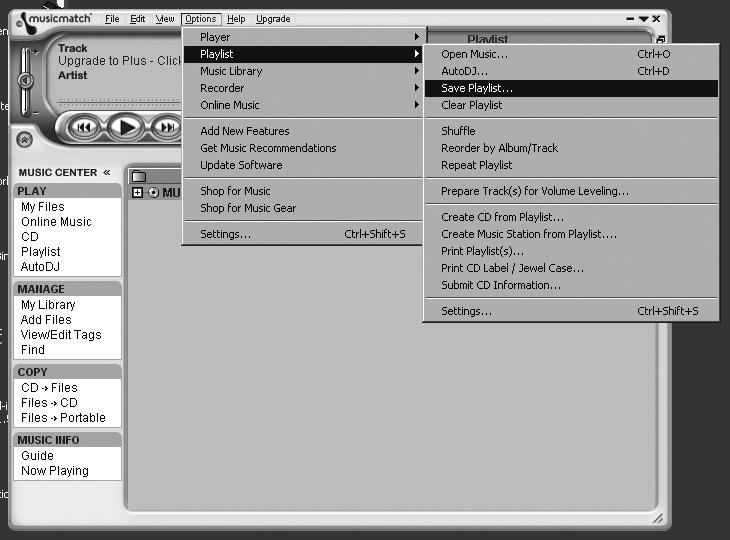Open Guide under Music Info
Viewport: 730px width, 540px height.
(37, 456)
